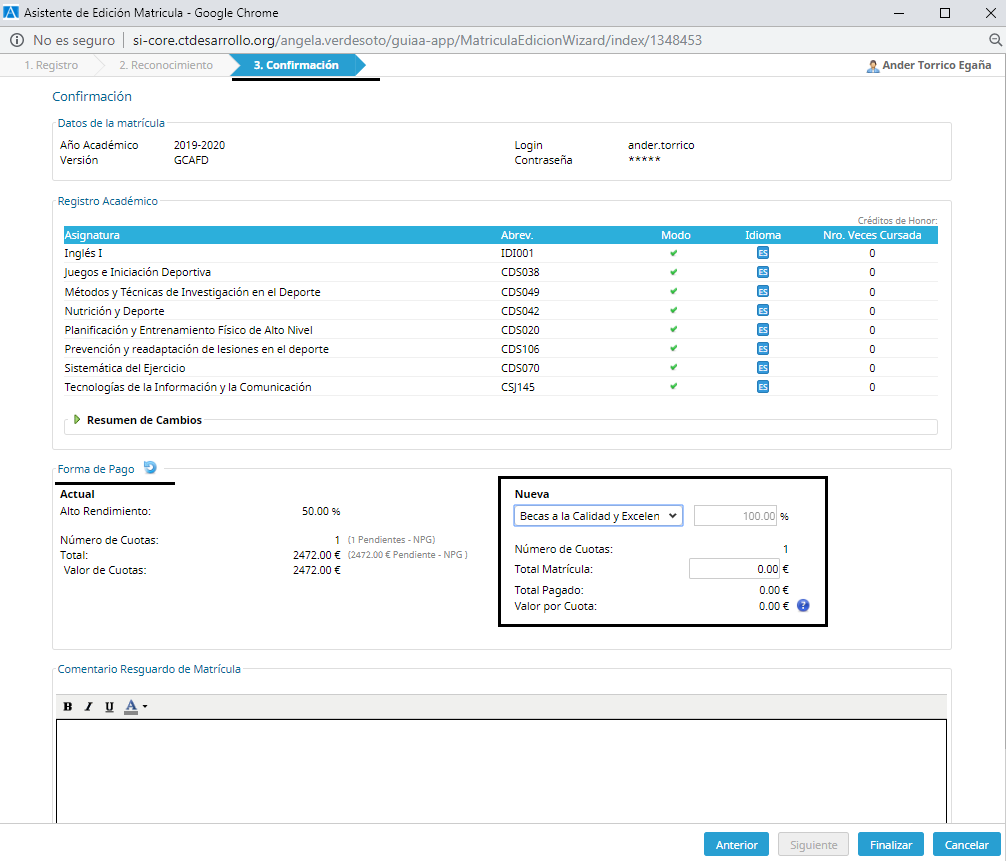Image resolution: width=1006 pixels, height=861 pixels.
Task: Click the Total Matrícula input field
Action: click(x=734, y=568)
